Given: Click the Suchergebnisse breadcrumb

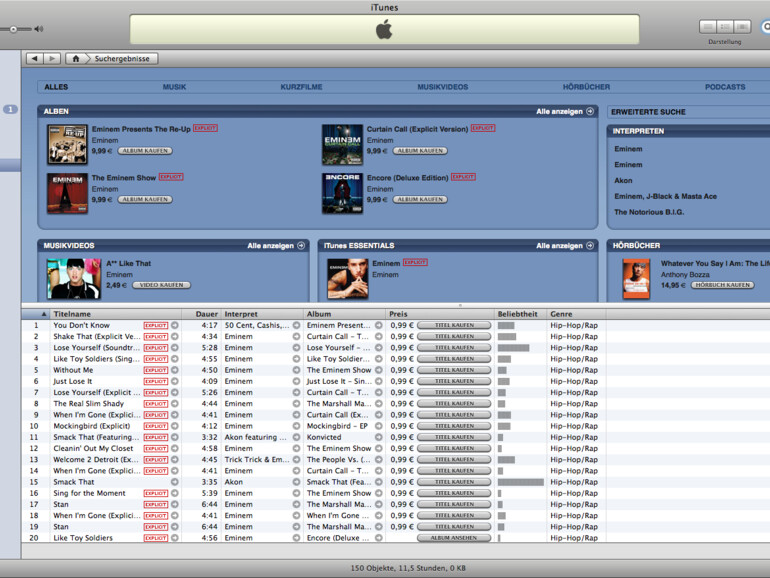Looking at the screenshot, I should tap(122, 58).
